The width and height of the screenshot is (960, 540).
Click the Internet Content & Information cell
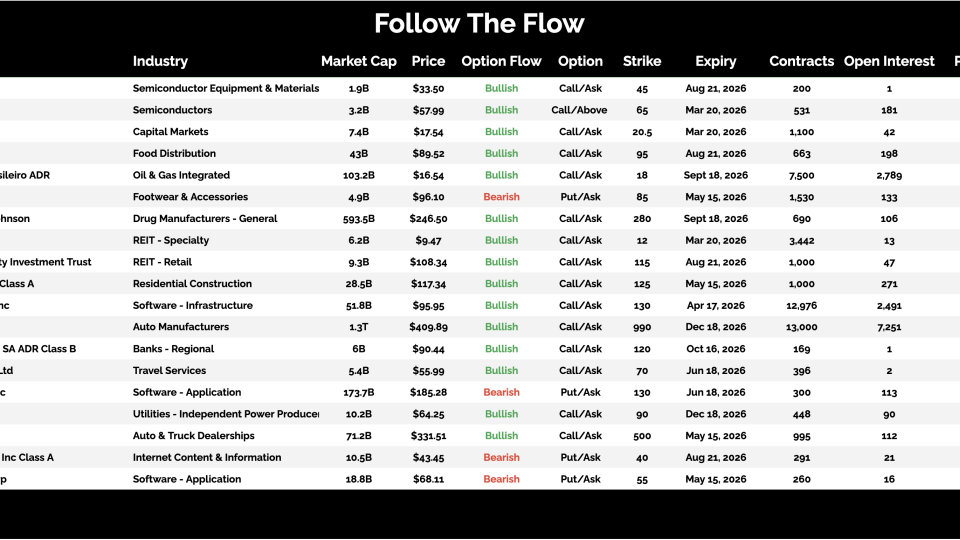click(208, 457)
